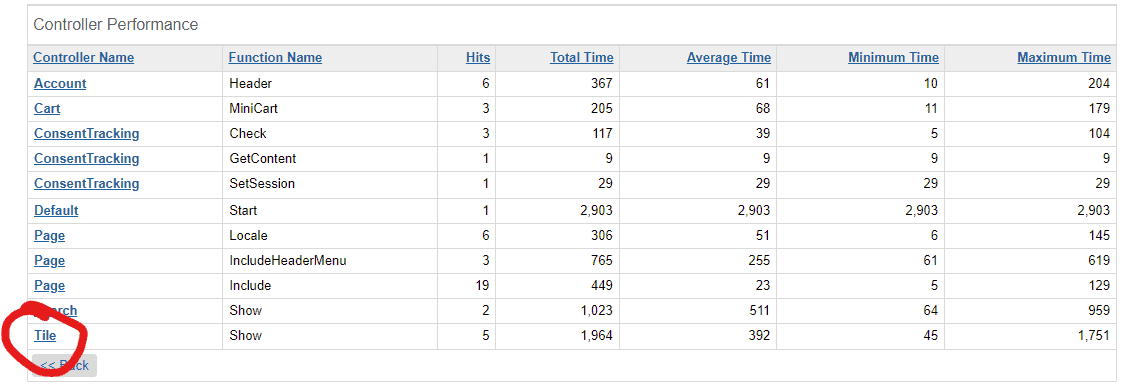The image size is (1122, 390).
Task: Sort by Maximum Time column header
Action: (1064, 58)
